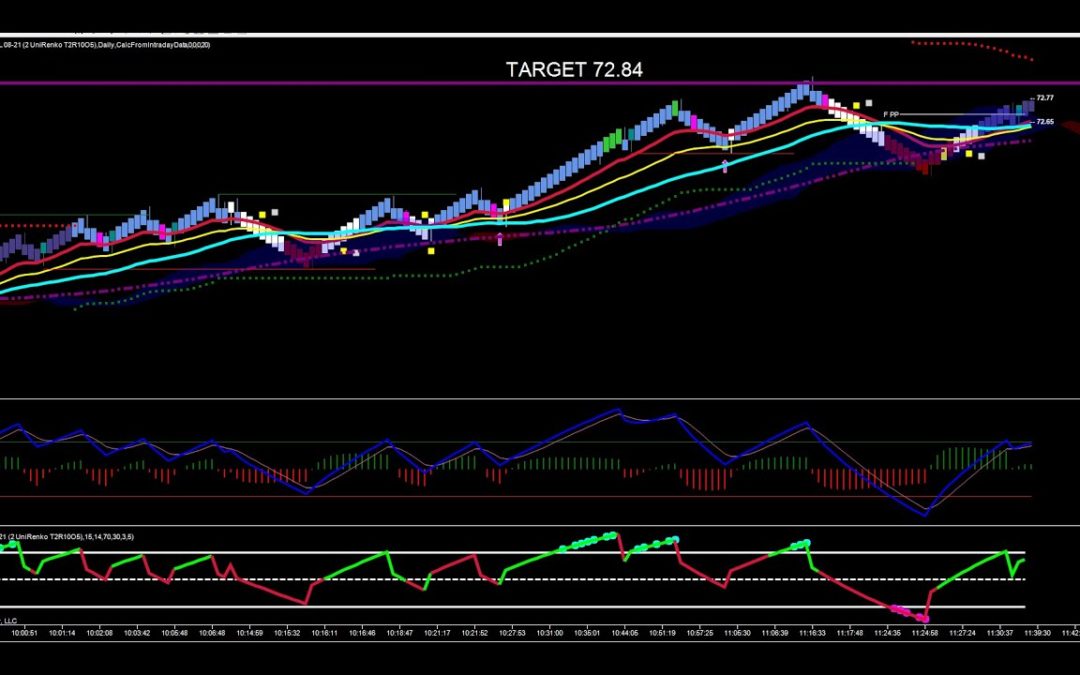Select the 72.65 price marker
Viewport: 1080px width, 675px height.
pos(1044,122)
